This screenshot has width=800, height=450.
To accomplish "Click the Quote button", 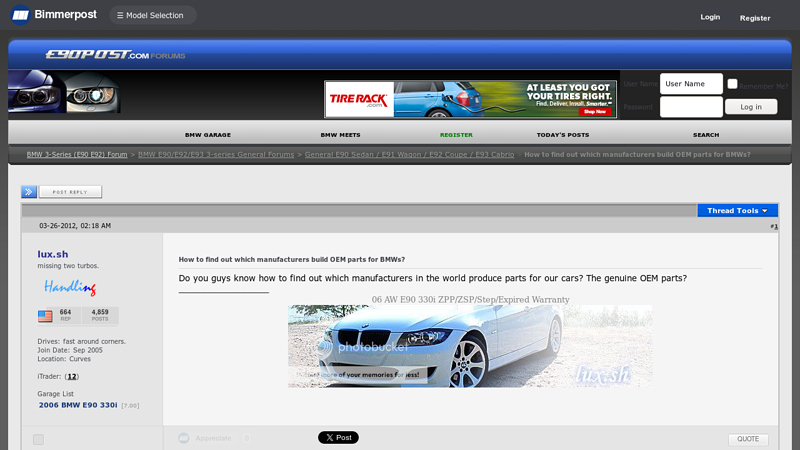I will (748, 439).
